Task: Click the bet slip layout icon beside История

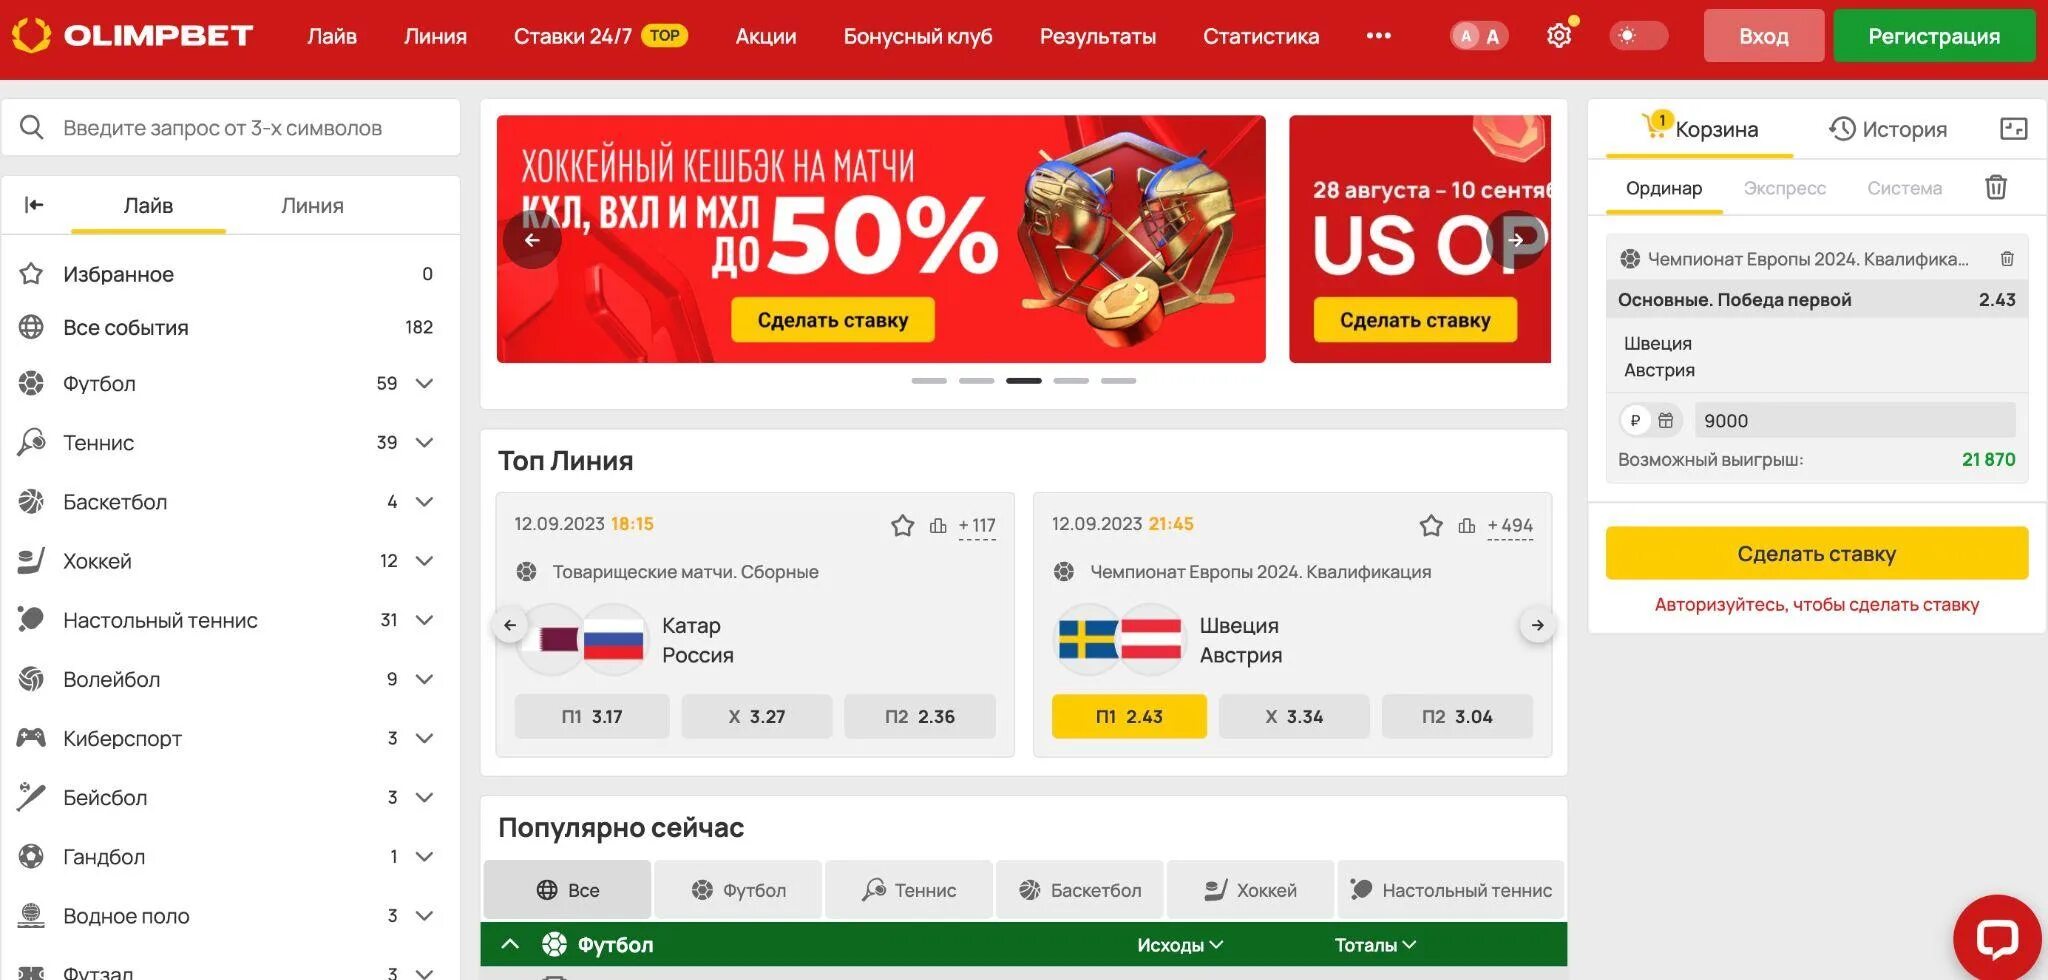Action: [x=2013, y=128]
